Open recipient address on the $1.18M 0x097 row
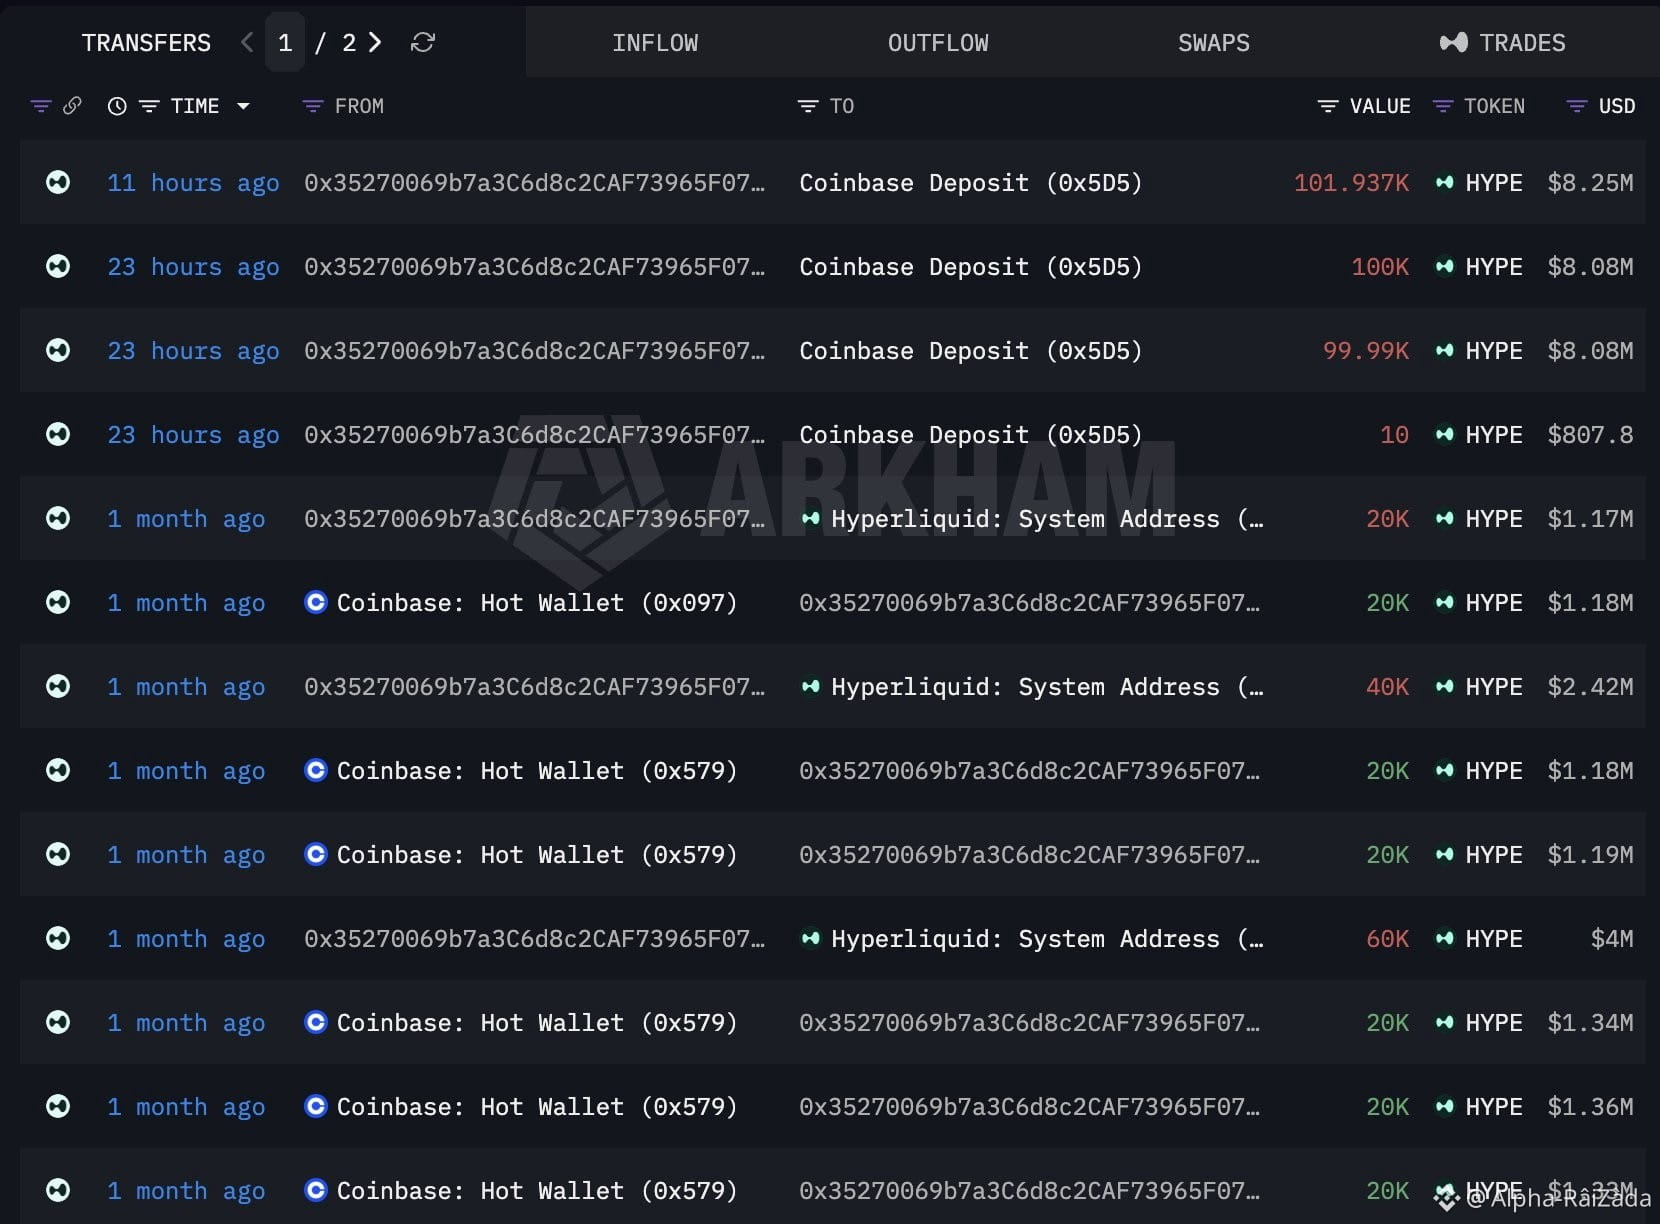The width and height of the screenshot is (1660, 1224). (1029, 603)
